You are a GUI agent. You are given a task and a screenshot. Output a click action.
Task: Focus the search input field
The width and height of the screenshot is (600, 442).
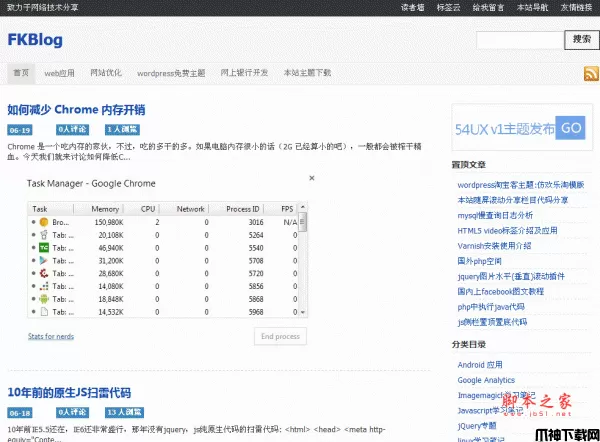click(520, 40)
